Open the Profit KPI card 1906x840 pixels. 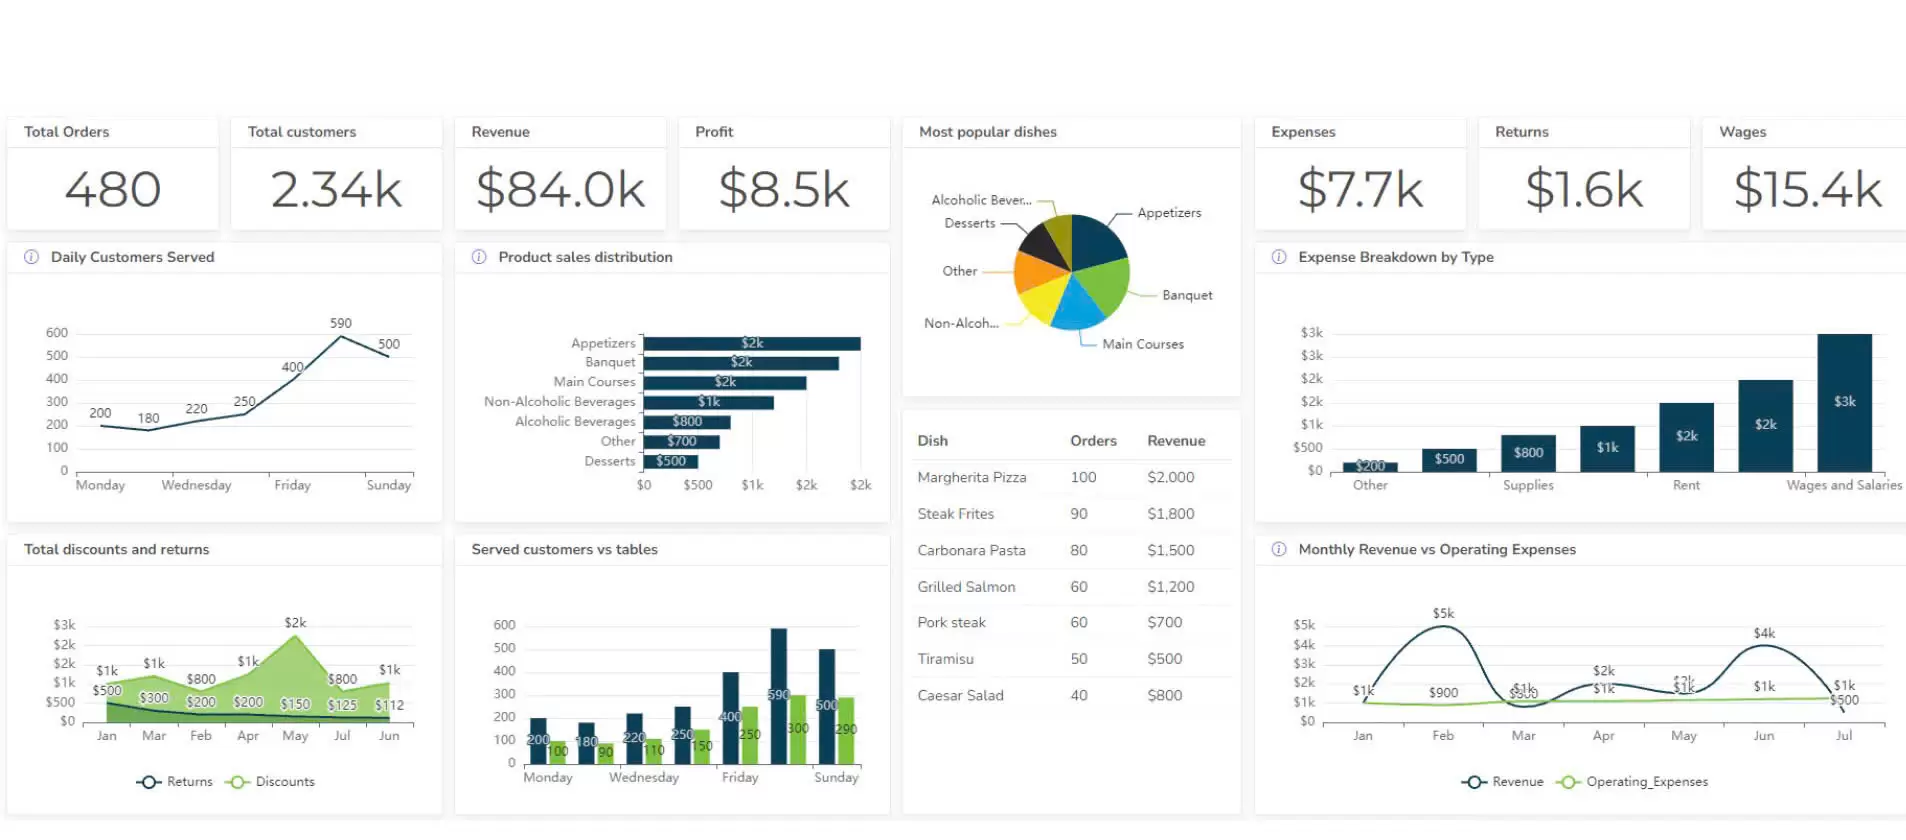click(784, 174)
